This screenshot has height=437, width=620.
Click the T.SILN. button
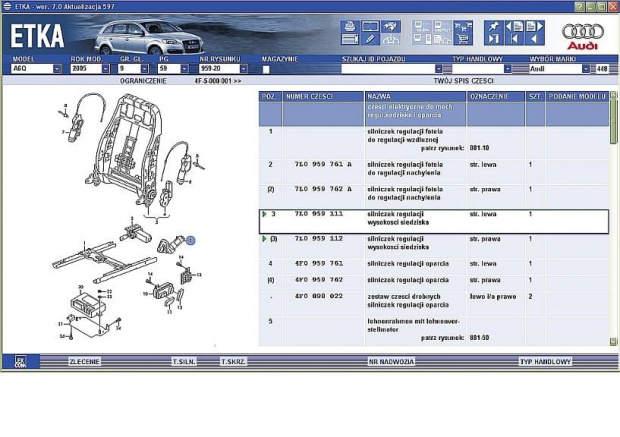[184, 361]
